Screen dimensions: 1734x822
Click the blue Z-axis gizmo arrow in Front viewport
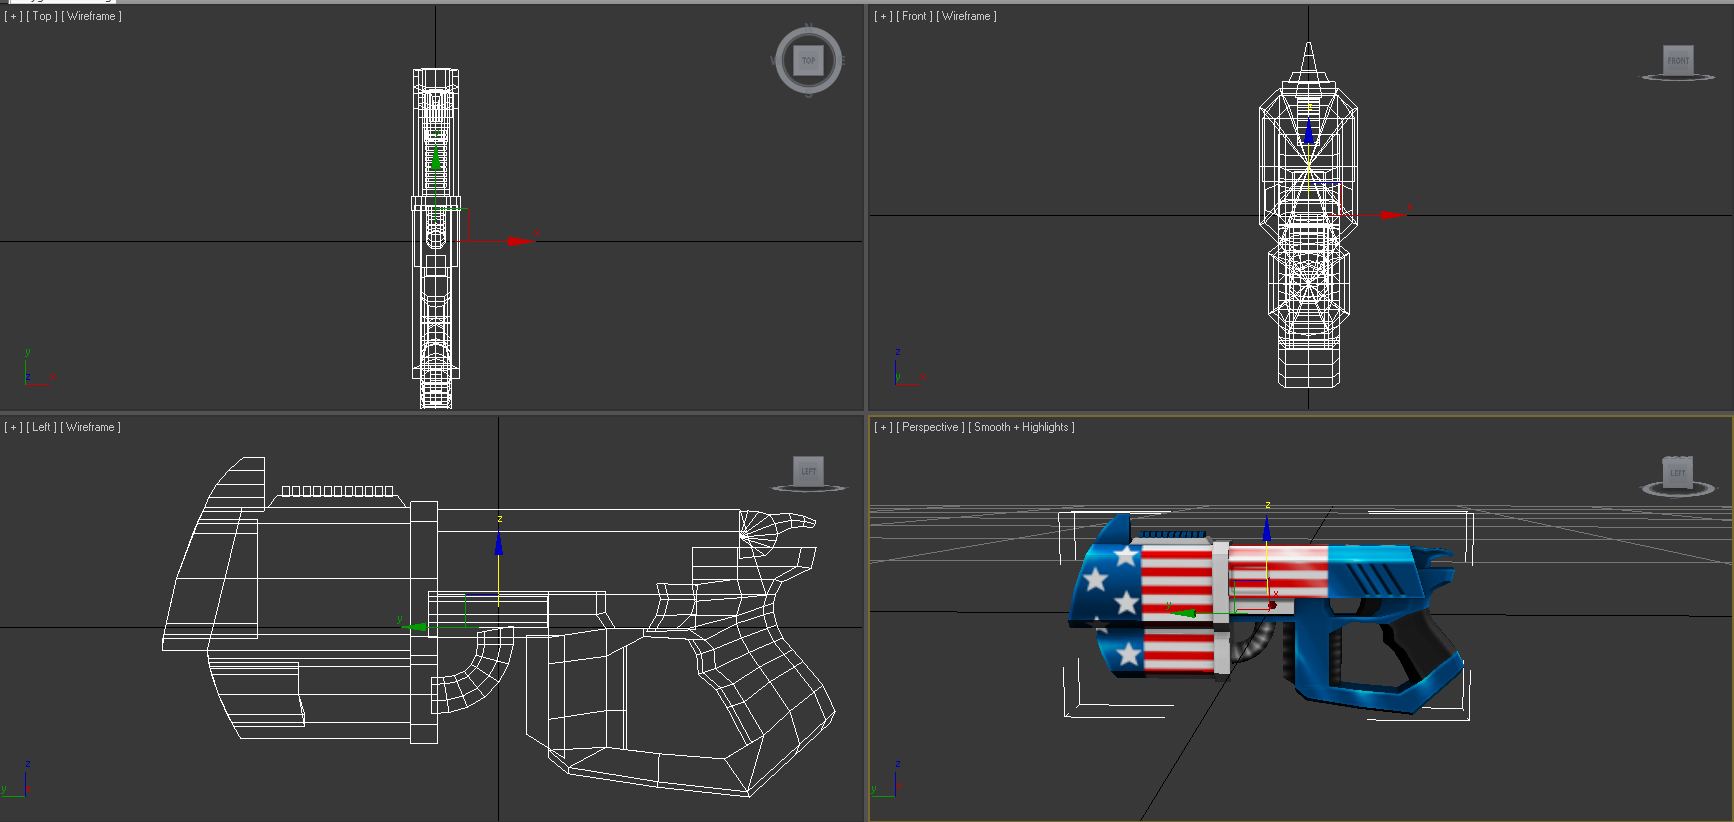point(1308,130)
